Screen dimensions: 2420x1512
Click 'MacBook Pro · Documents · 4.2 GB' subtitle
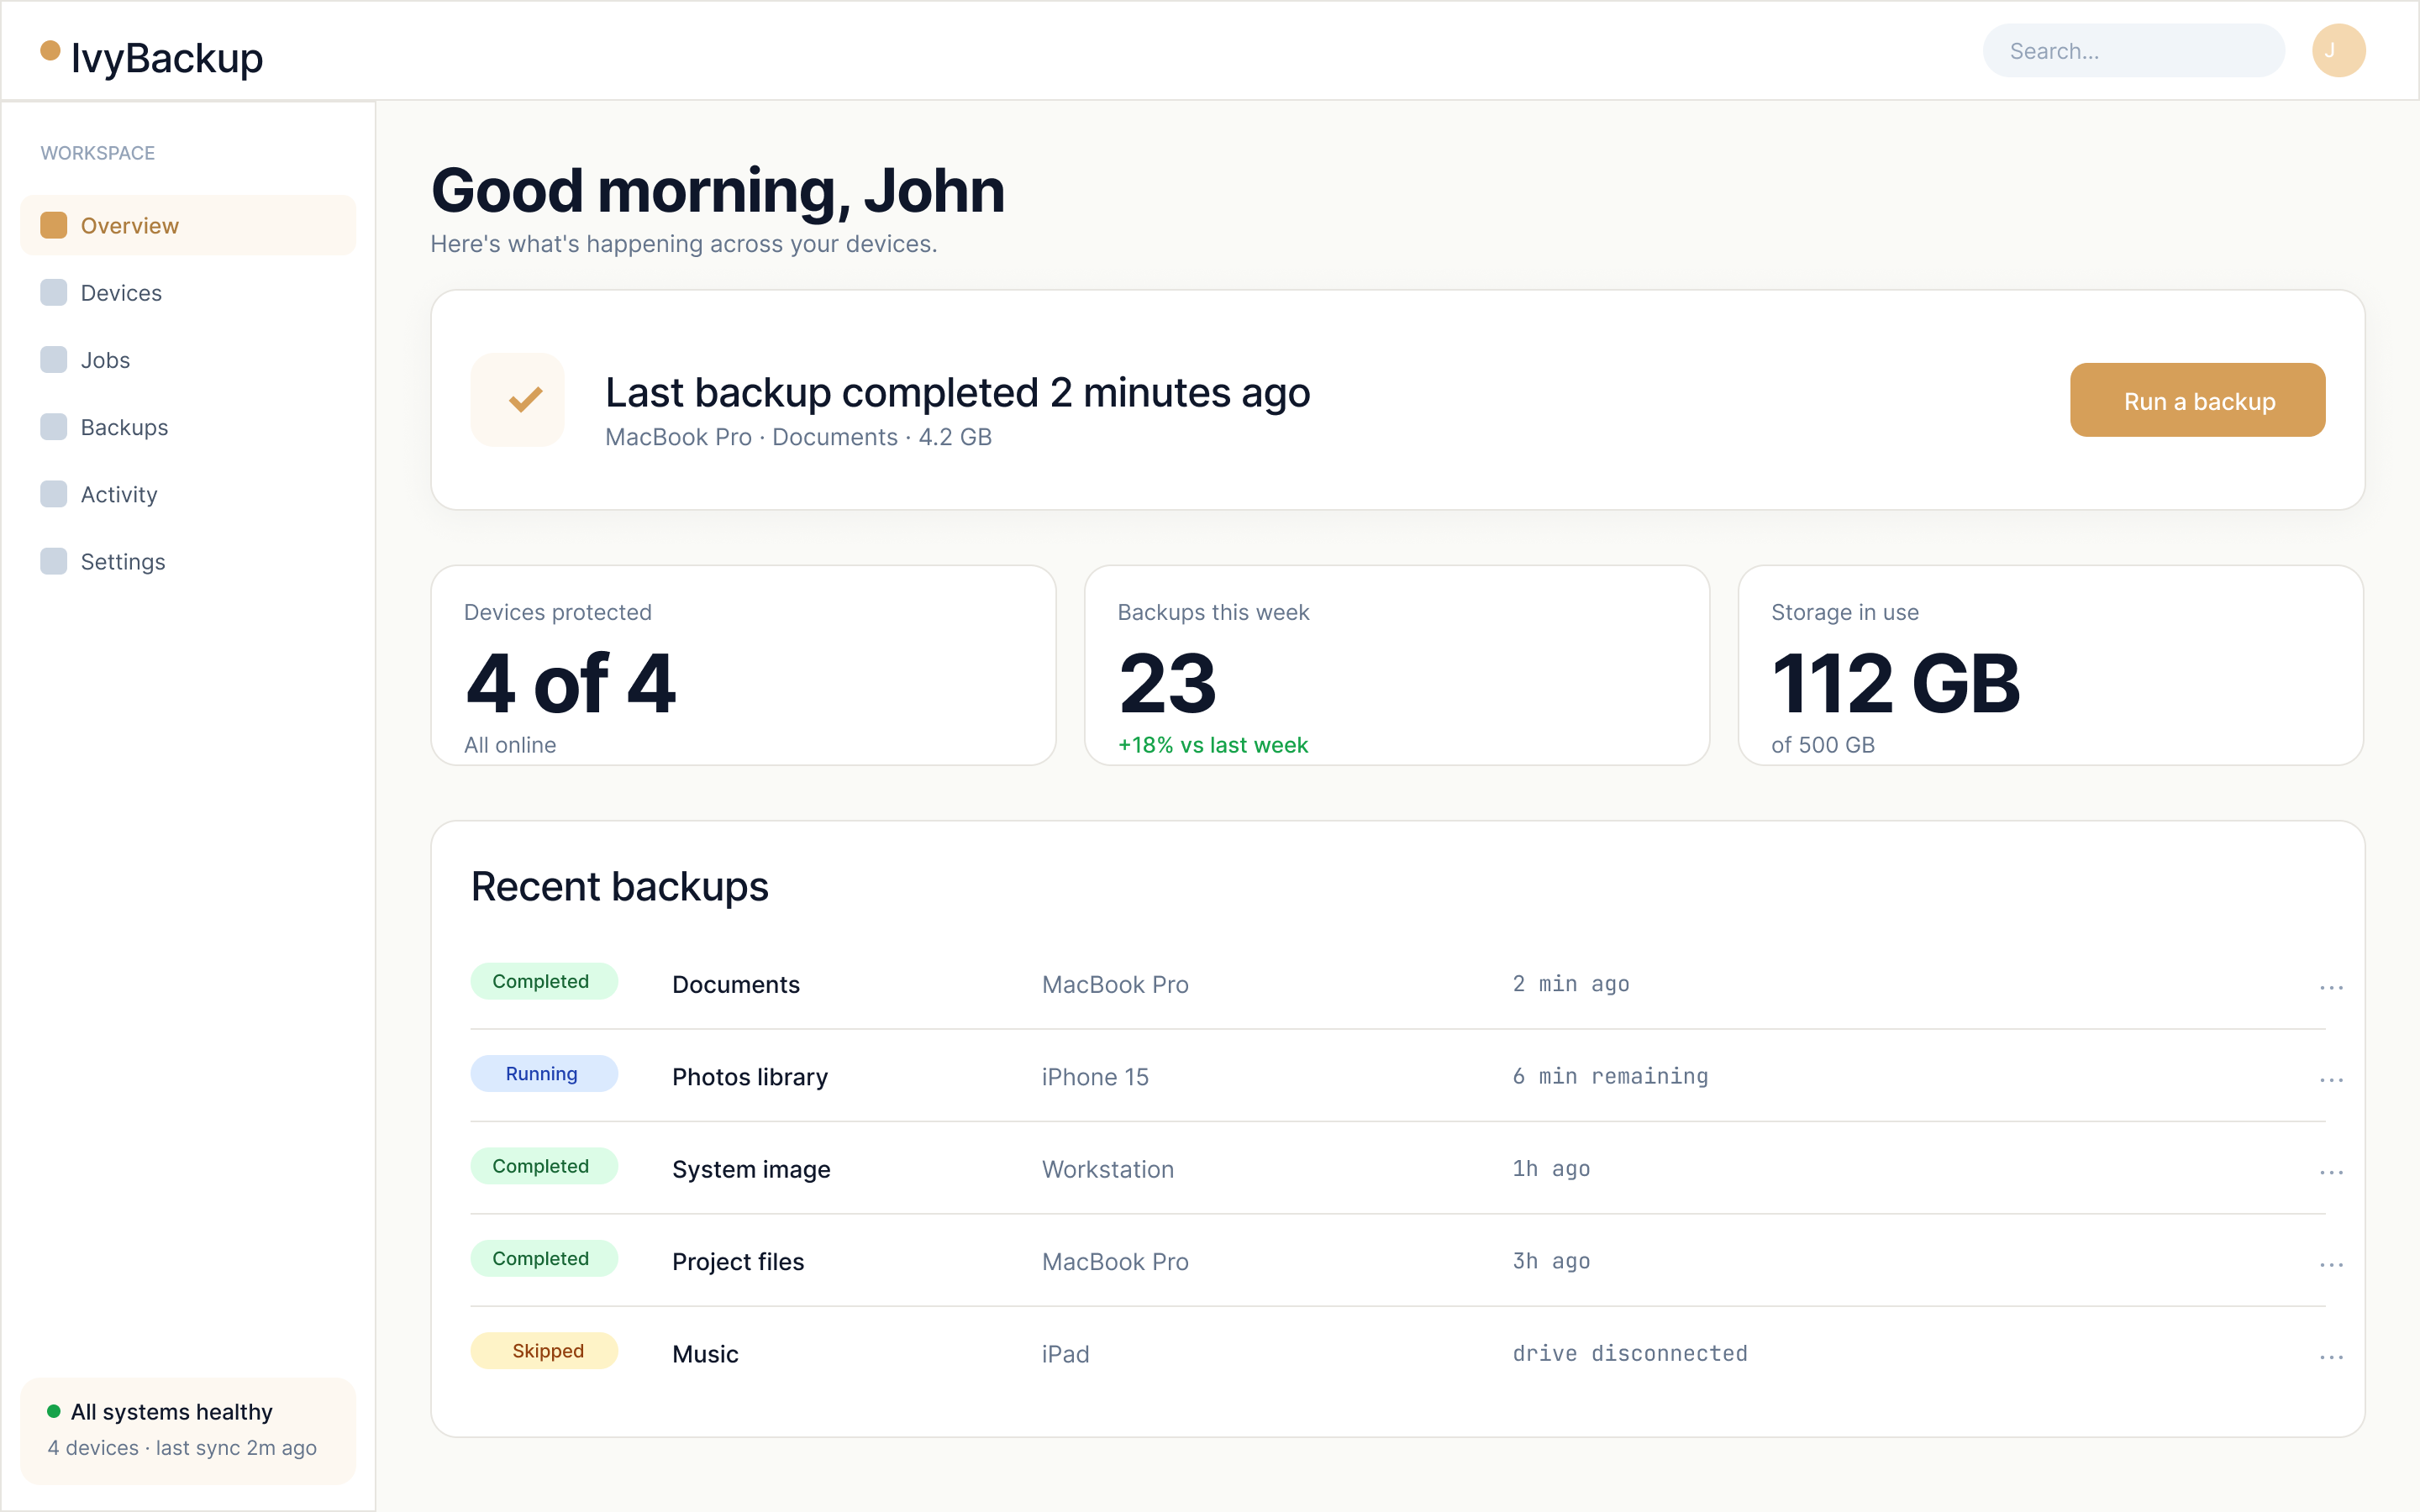pos(798,437)
